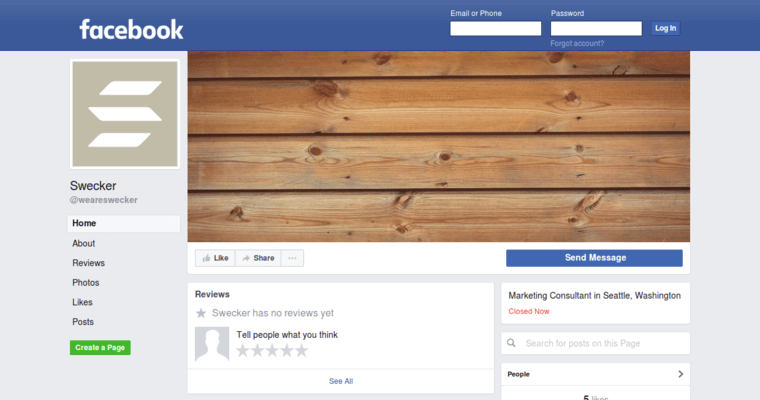Focus the Email or Phone field
Image resolution: width=760 pixels, height=400 pixels.
click(x=495, y=29)
